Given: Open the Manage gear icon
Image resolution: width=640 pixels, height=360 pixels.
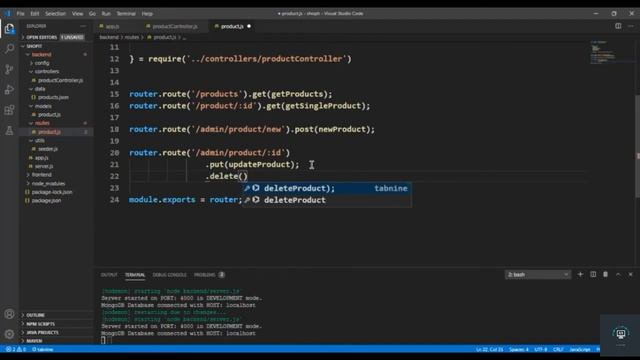Looking at the screenshot, I should coord(9,334).
